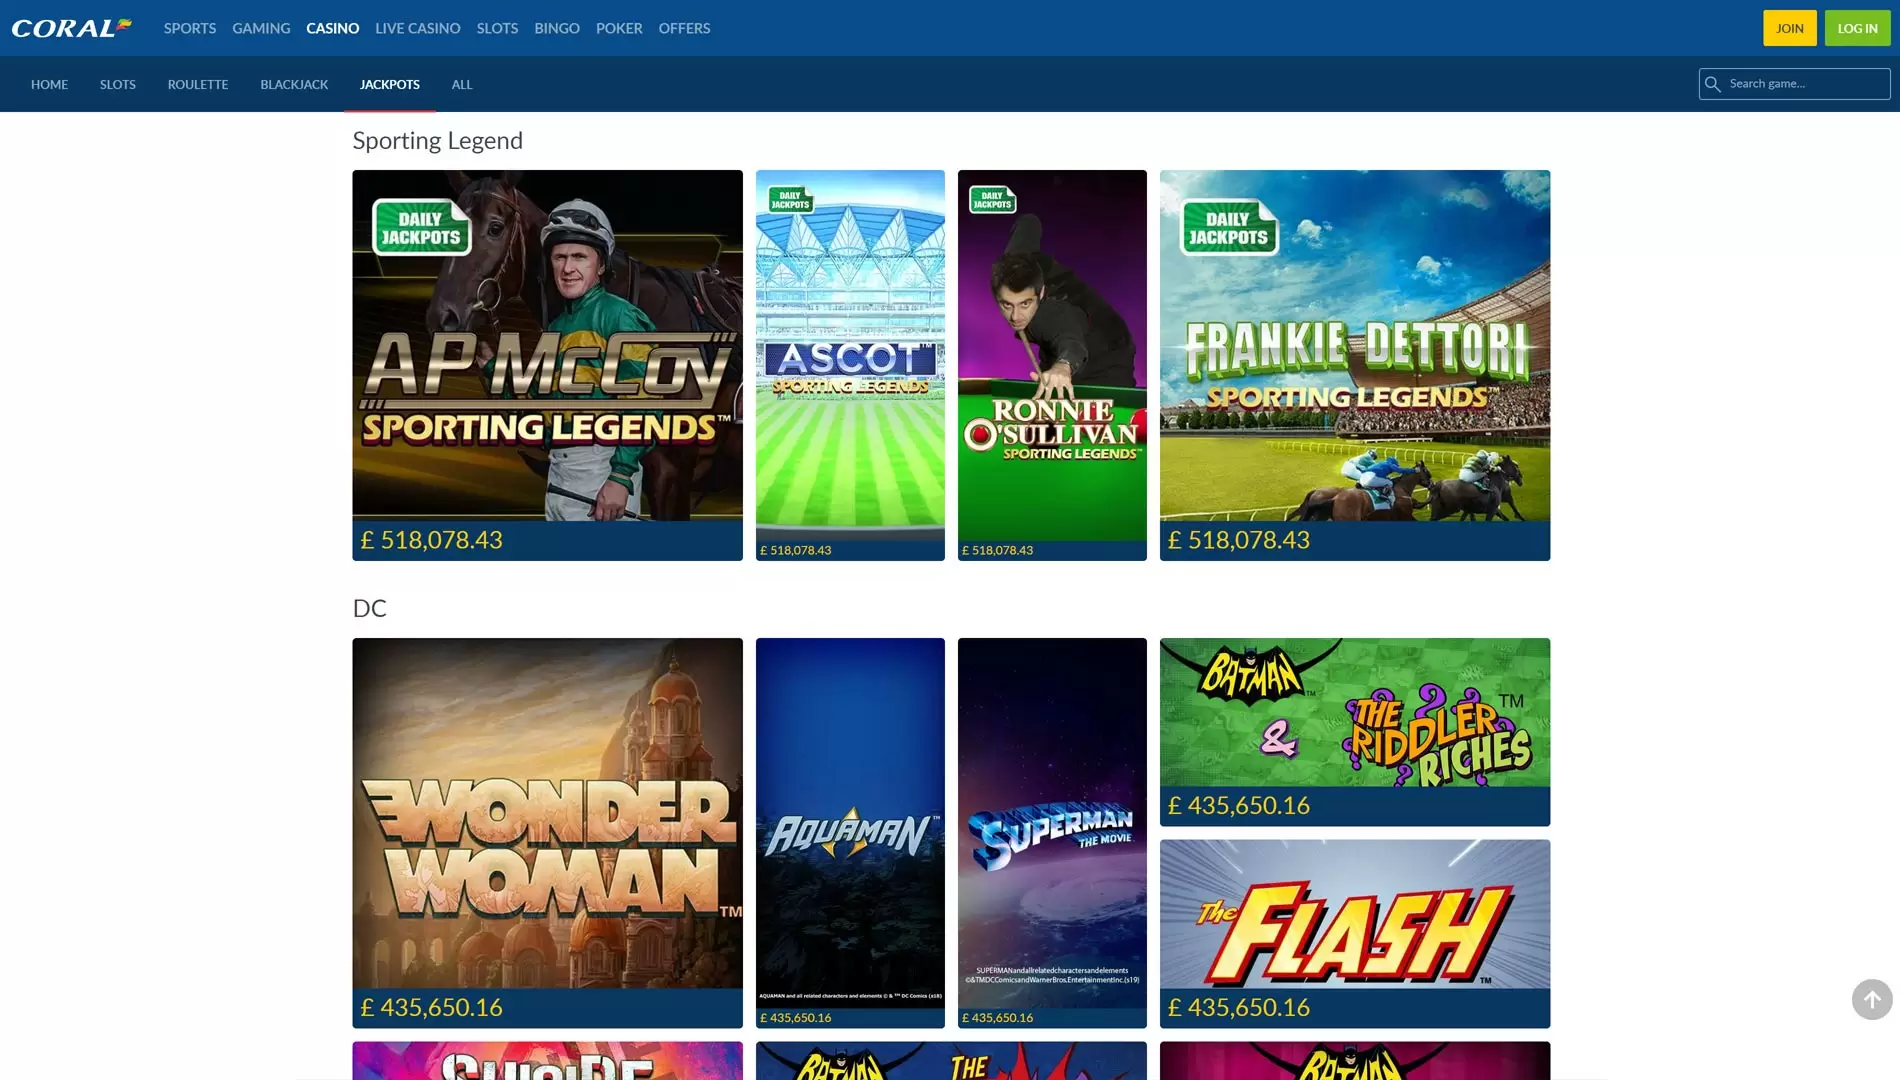1900x1080 pixels.
Task: Click Daily Jackpots badge on AP McCoy
Action: click(421, 228)
